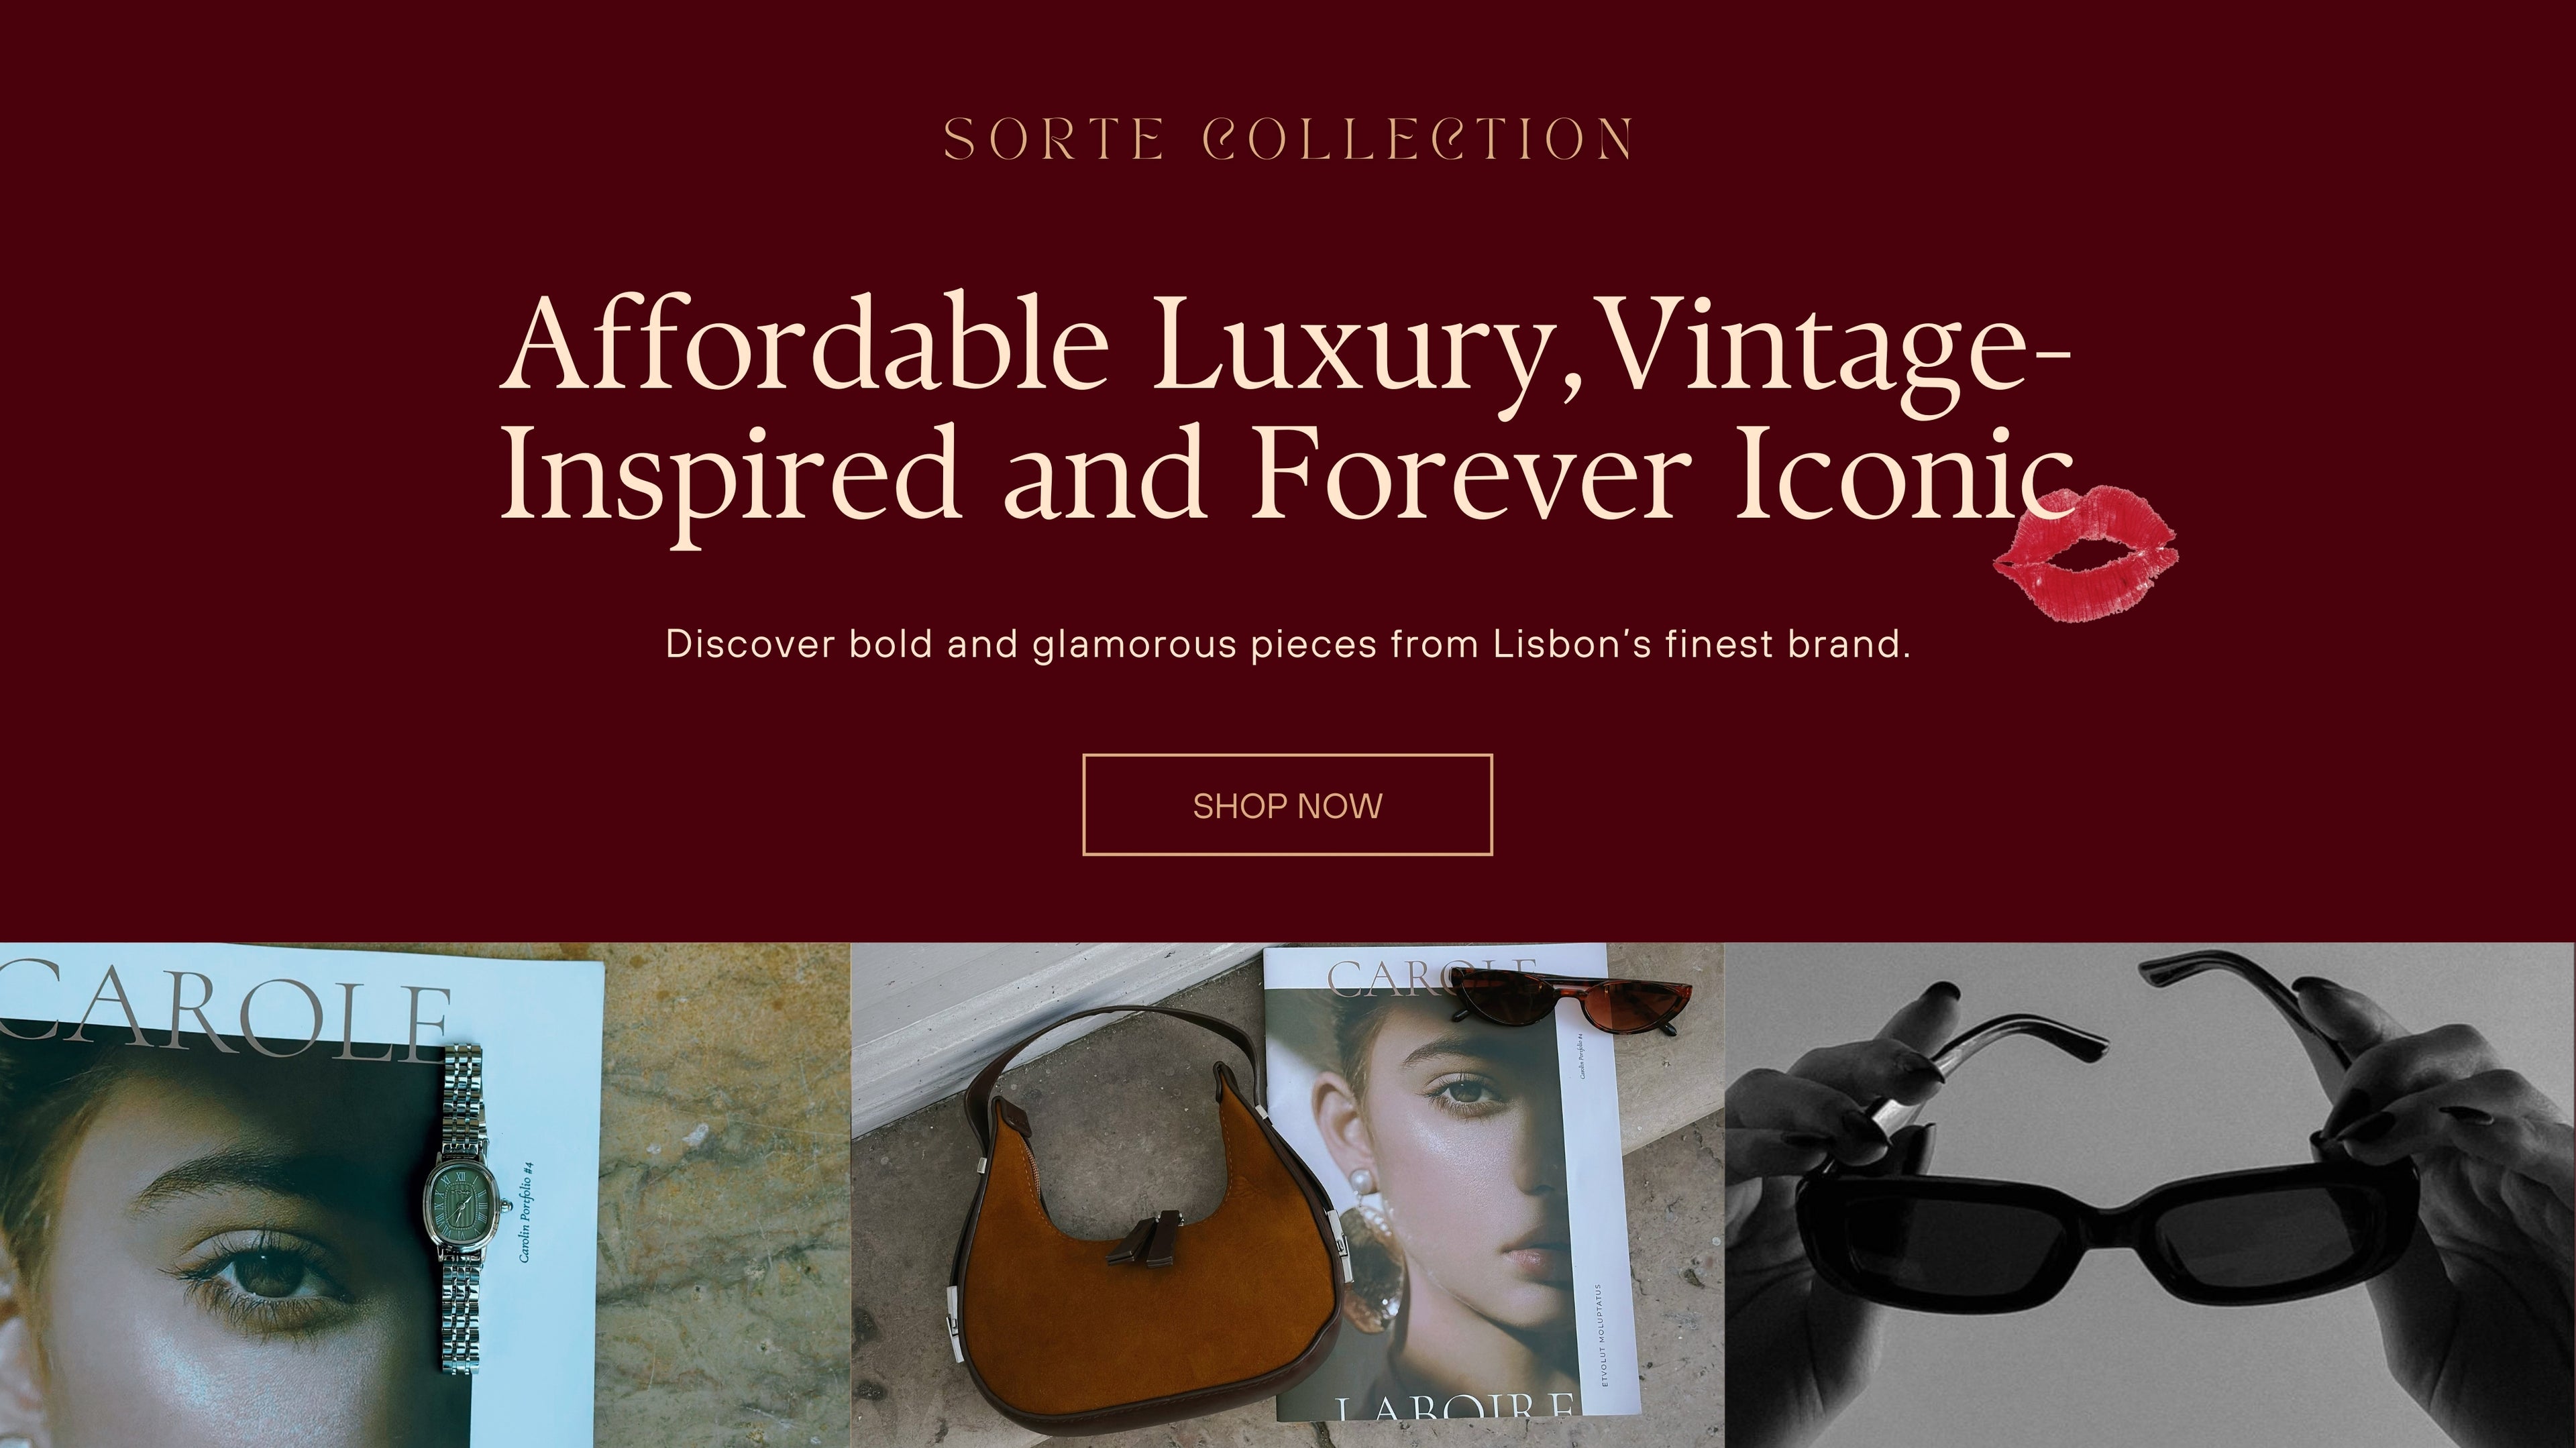Click the SHOP NOW button

(1287, 805)
